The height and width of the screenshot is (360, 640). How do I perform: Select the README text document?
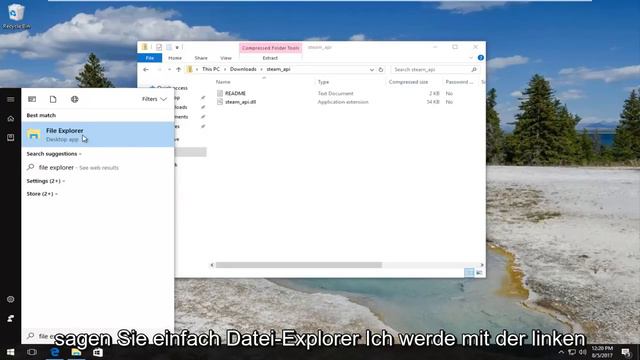(x=235, y=93)
